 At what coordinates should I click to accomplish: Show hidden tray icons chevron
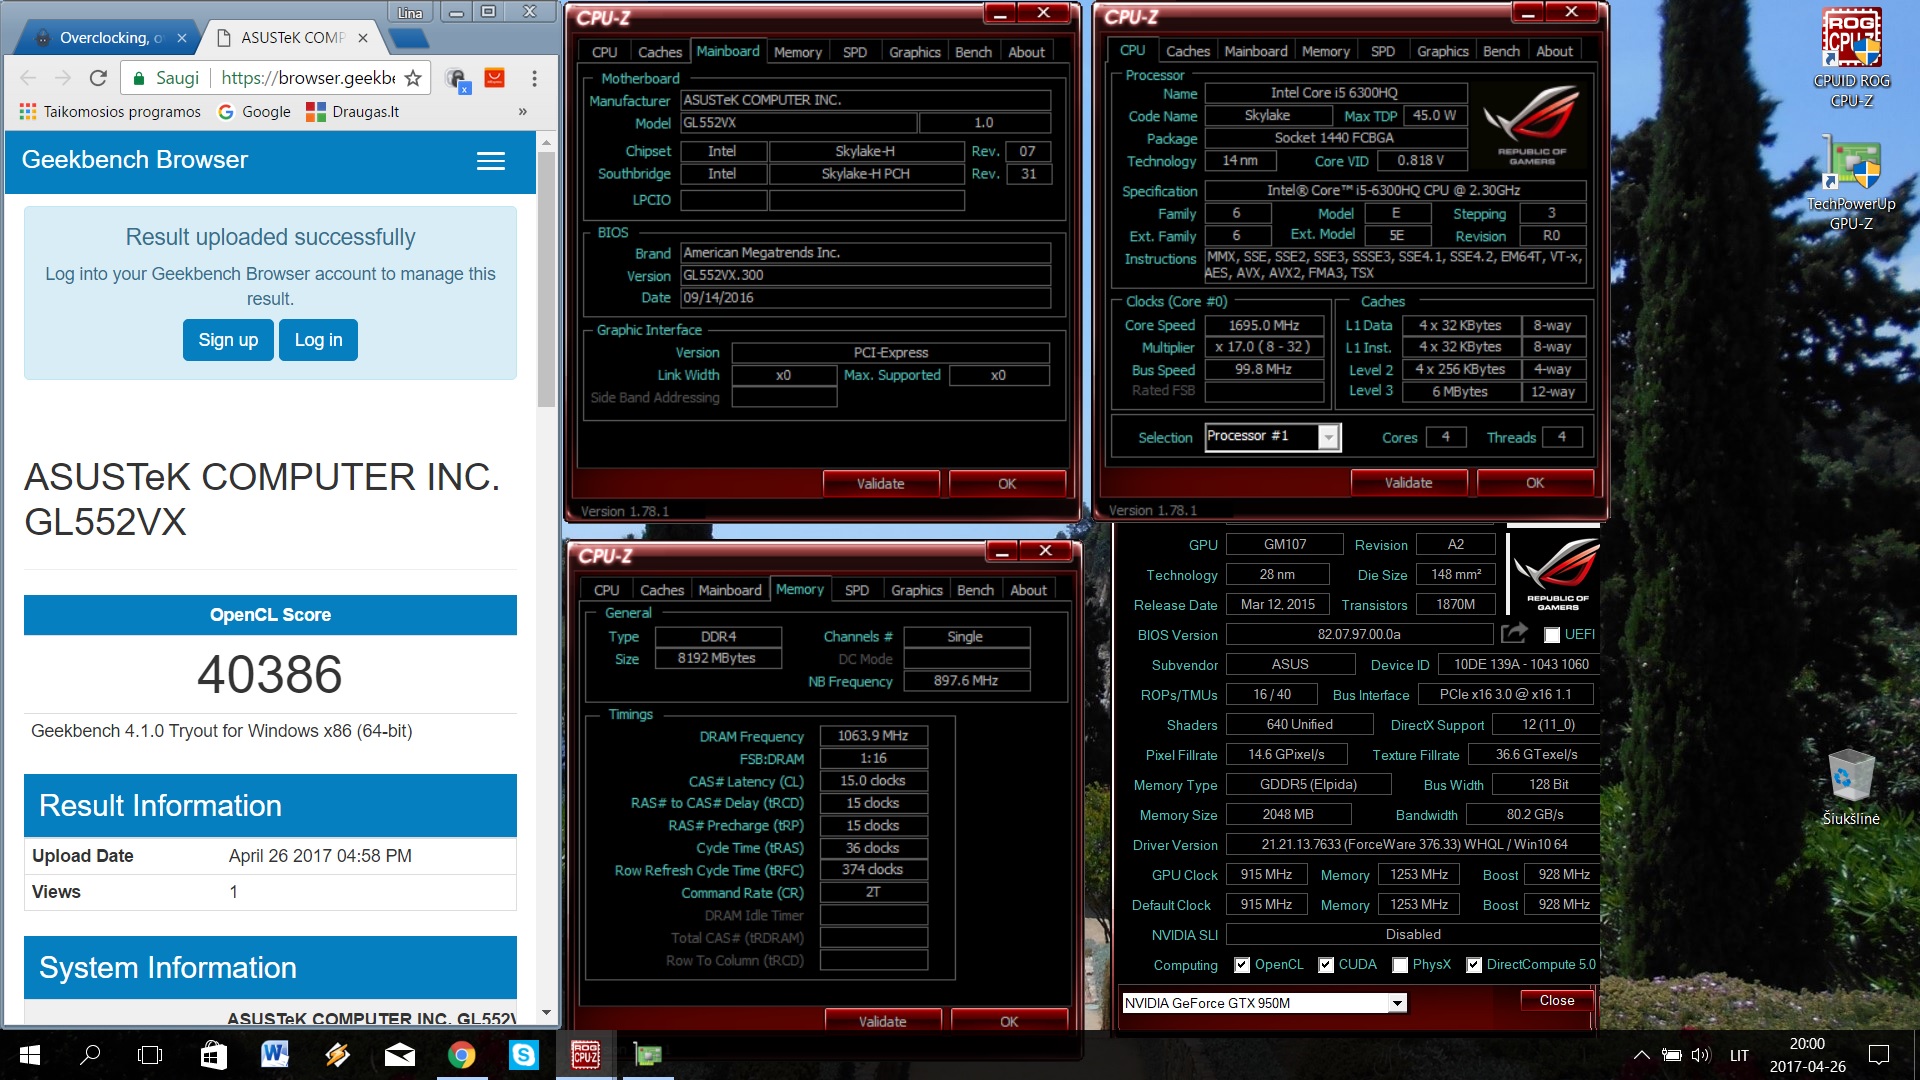coord(1641,1054)
